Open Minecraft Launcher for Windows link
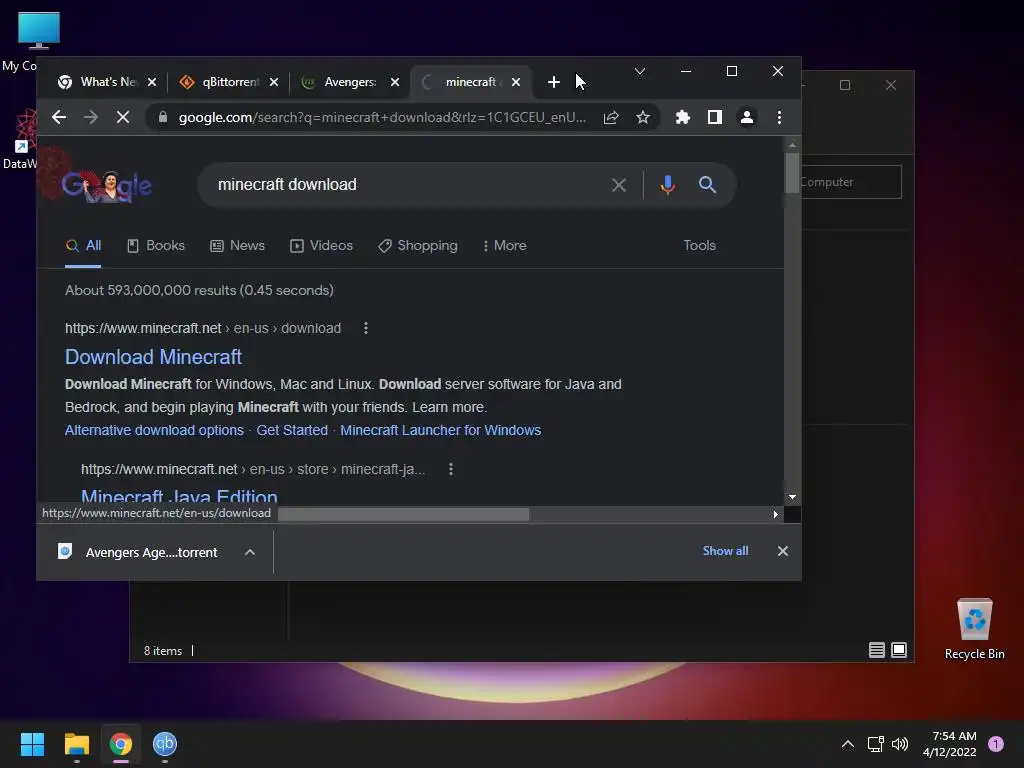 point(440,430)
